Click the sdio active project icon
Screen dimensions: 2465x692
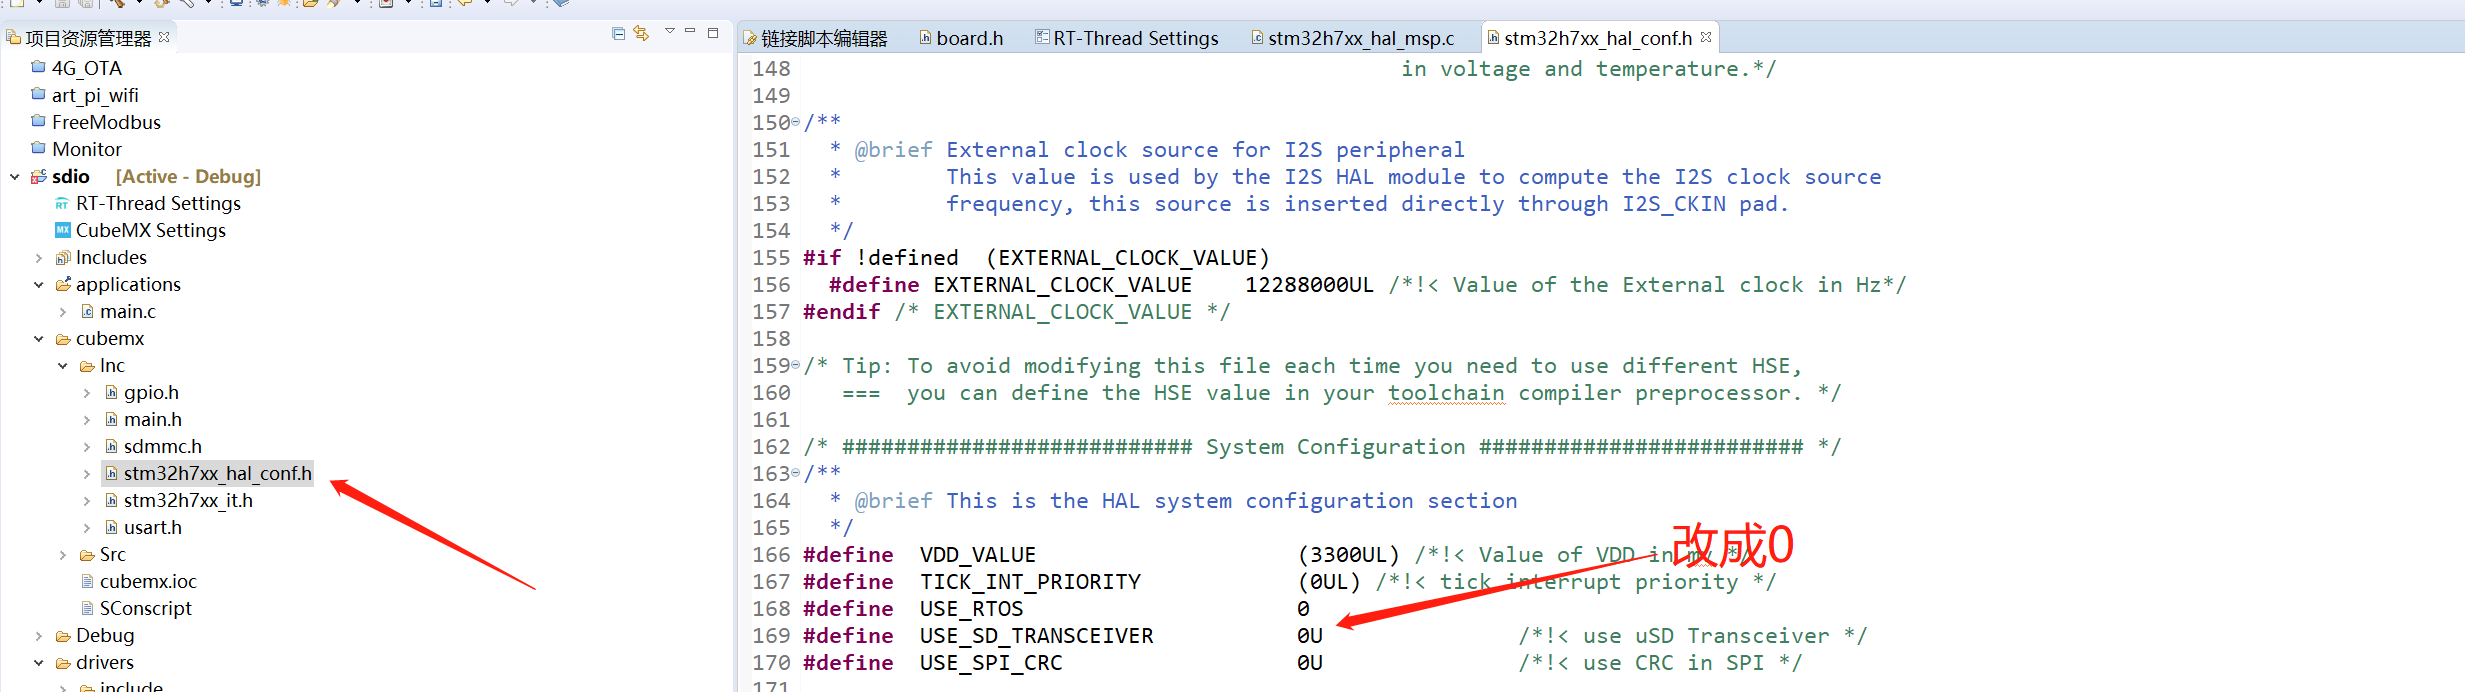click(x=38, y=176)
